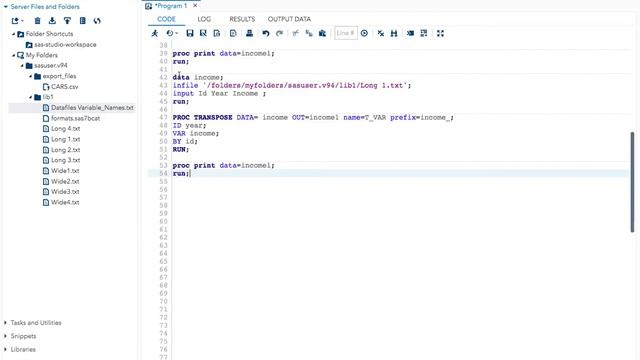Select the Long 4.txt file

(x=61, y=129)
